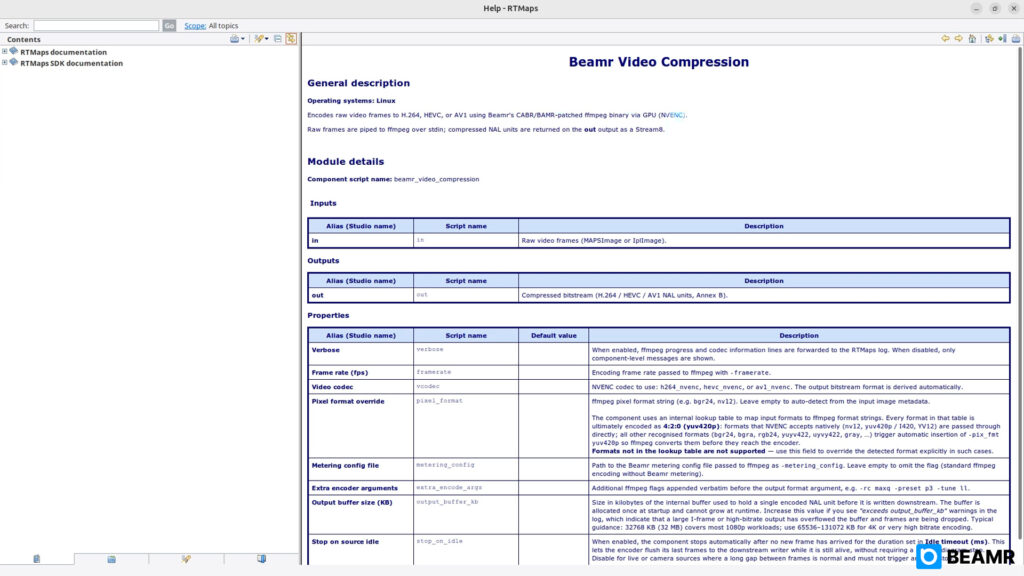Click the Video codec property cell

coord(361,387)
